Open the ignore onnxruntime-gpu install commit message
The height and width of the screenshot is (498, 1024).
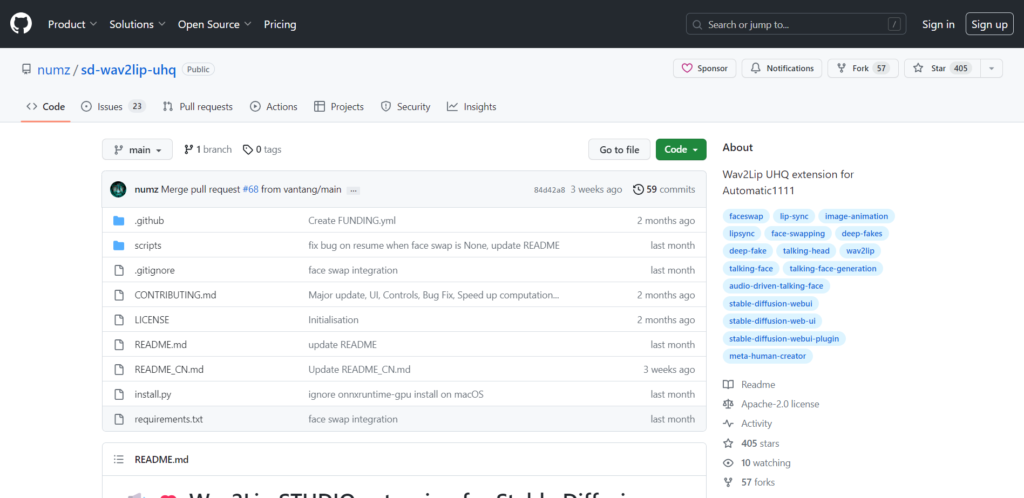click(x=396, y=394)
